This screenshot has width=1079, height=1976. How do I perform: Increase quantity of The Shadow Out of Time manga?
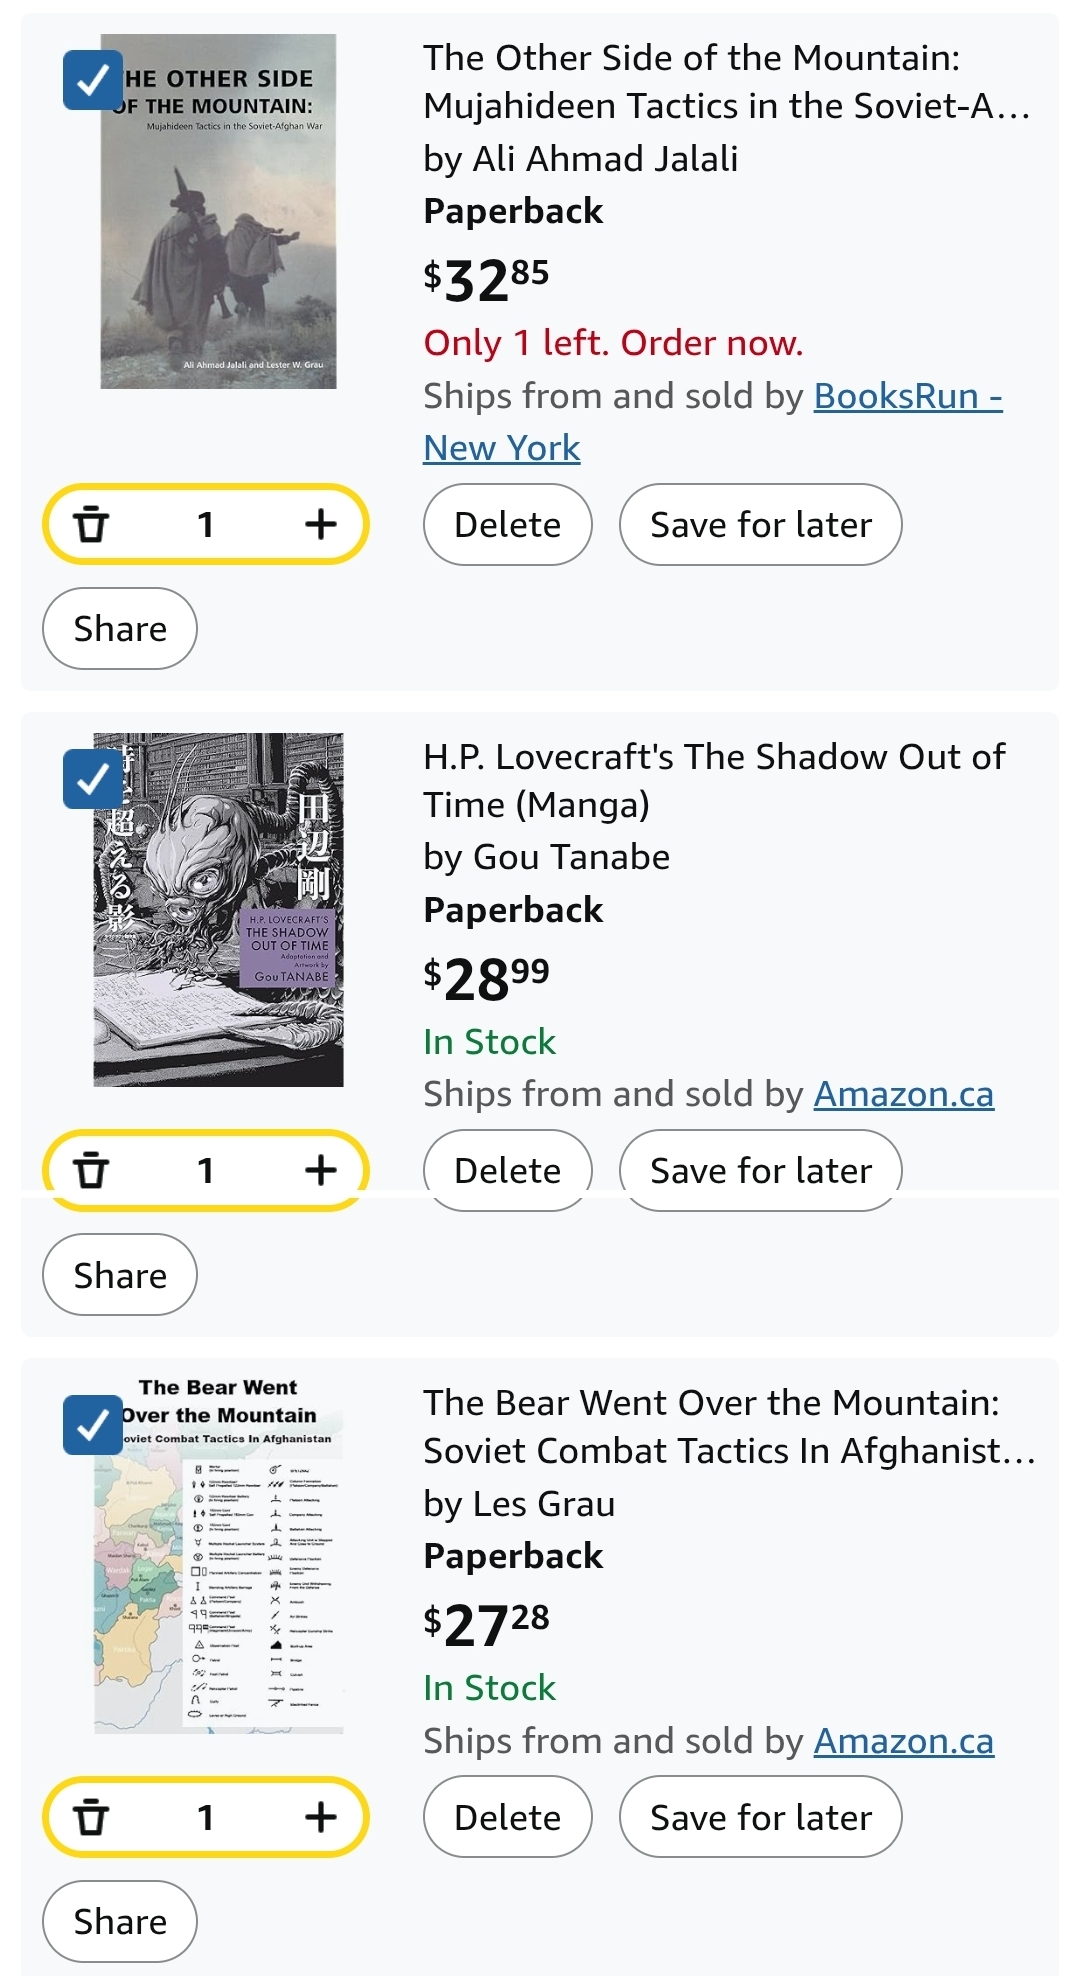(x=320, y=1169)
